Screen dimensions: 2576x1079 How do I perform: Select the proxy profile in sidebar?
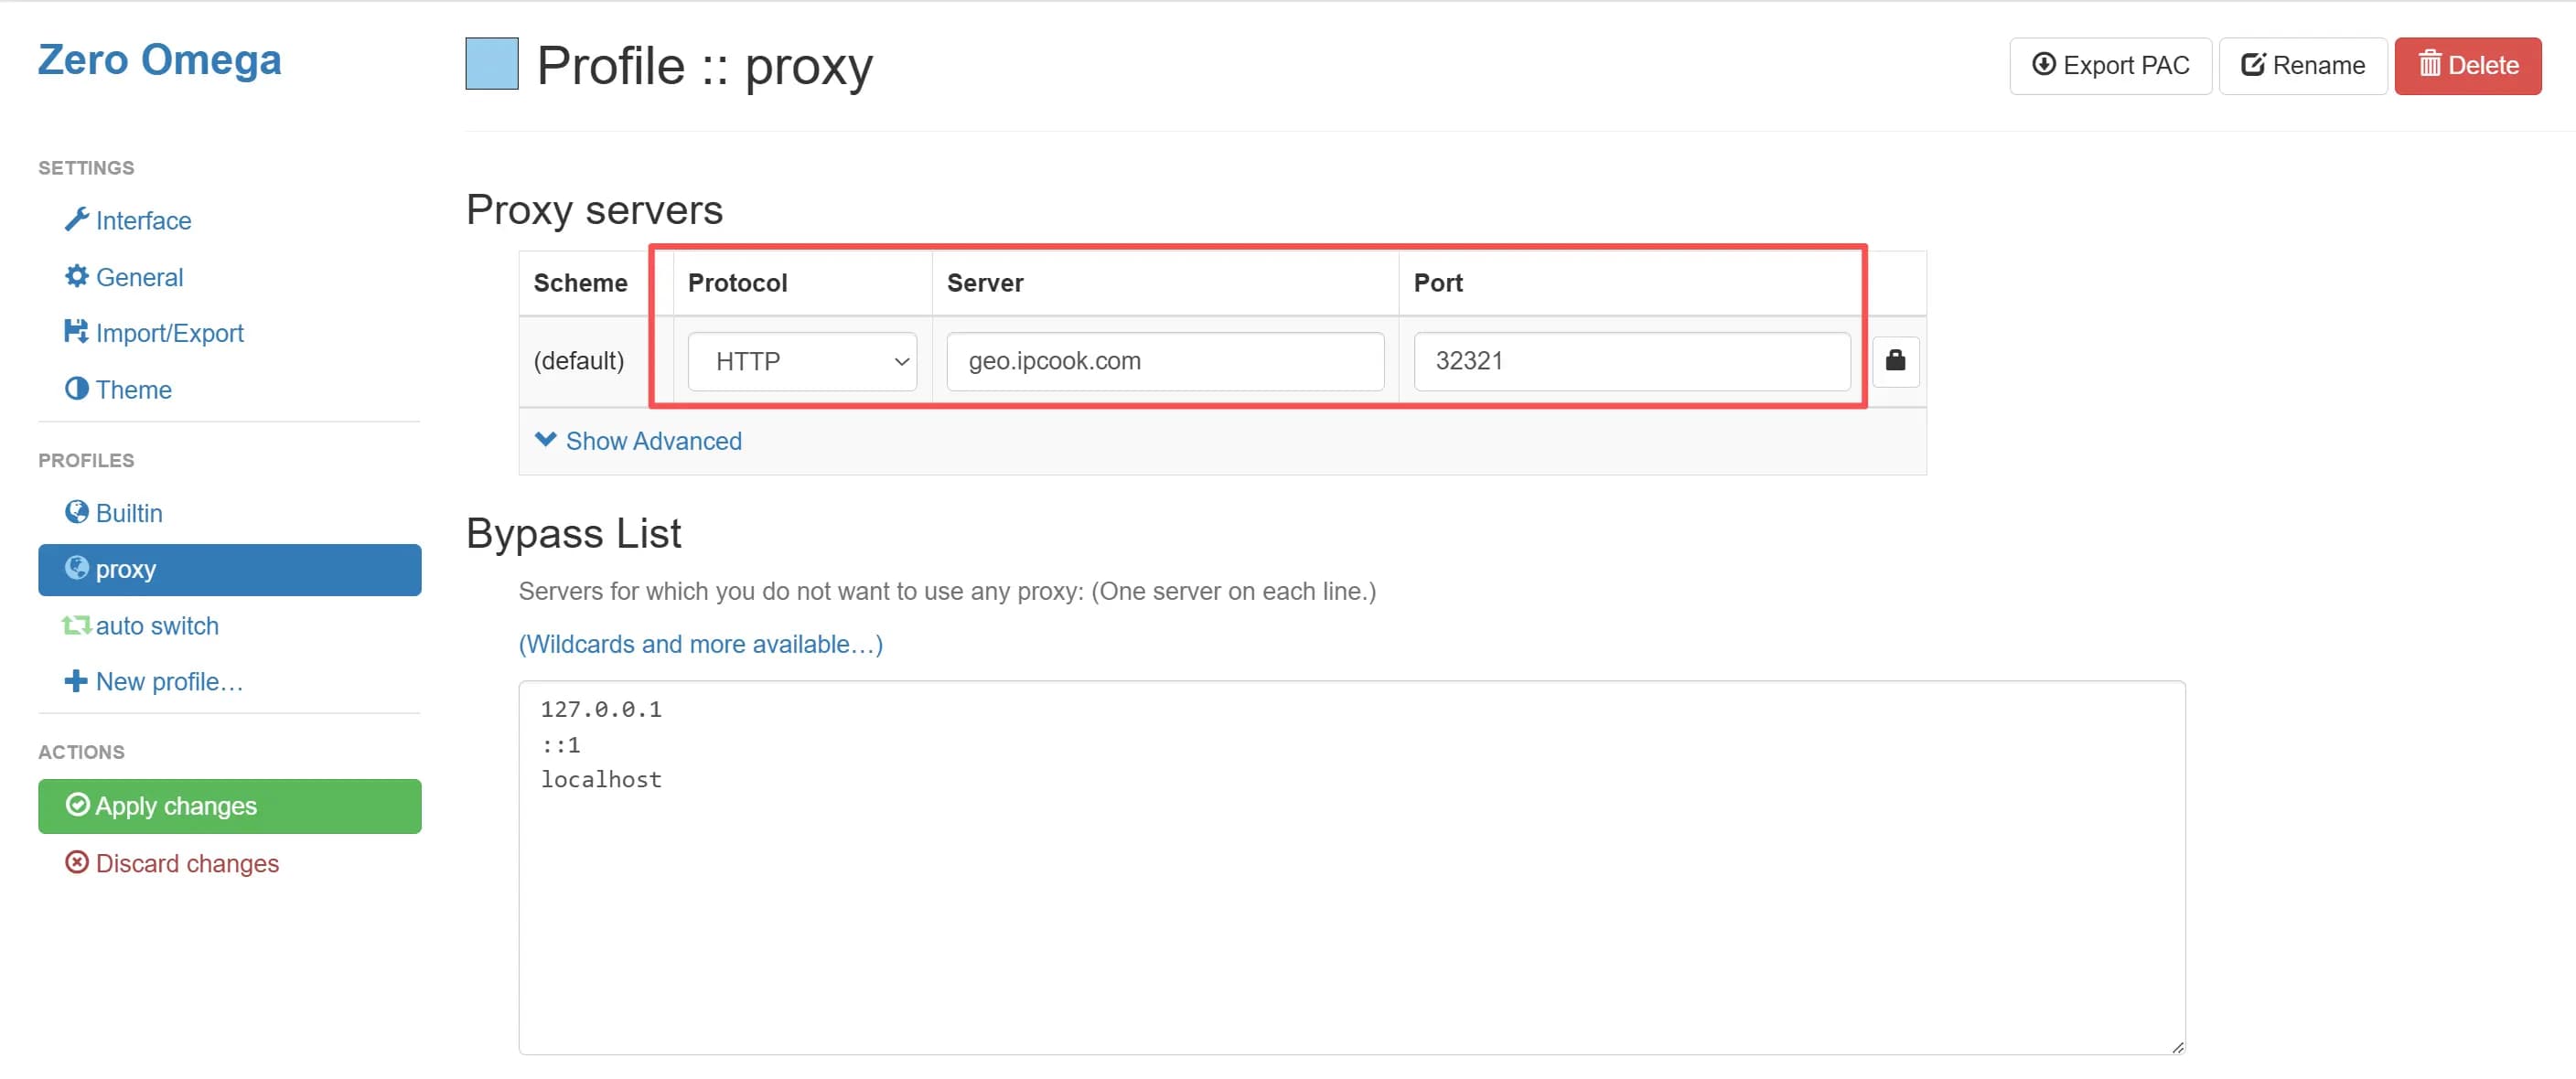(x=230, y=570)
